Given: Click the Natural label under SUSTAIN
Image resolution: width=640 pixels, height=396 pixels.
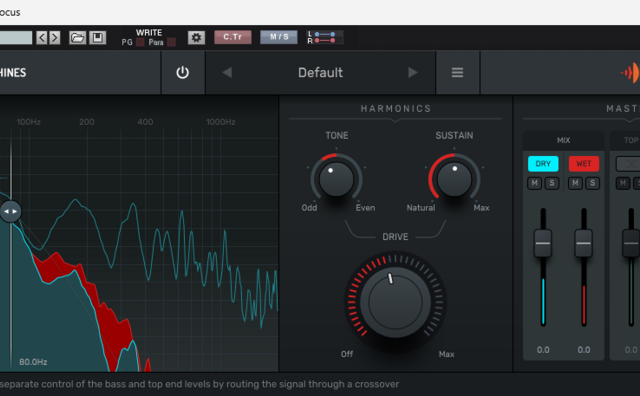Looking at the screenshot, I should 421,208.
